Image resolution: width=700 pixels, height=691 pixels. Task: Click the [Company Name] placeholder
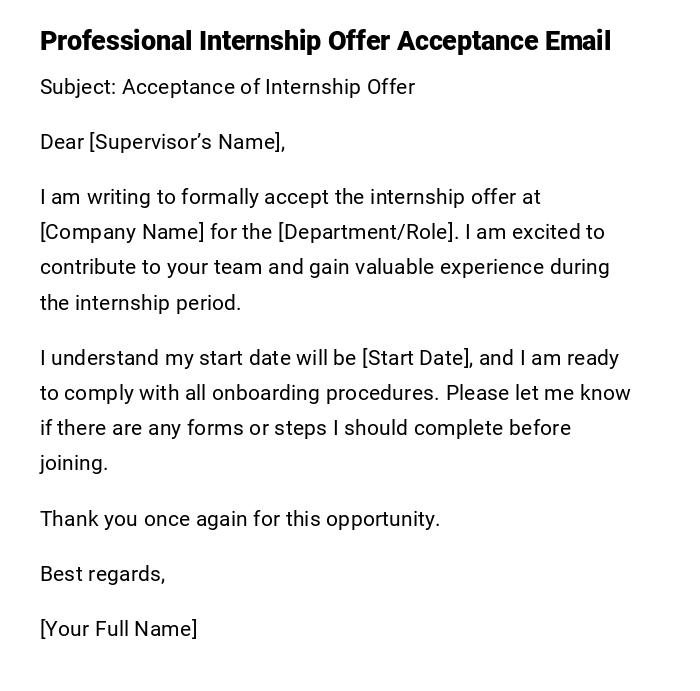coord(122,232)
